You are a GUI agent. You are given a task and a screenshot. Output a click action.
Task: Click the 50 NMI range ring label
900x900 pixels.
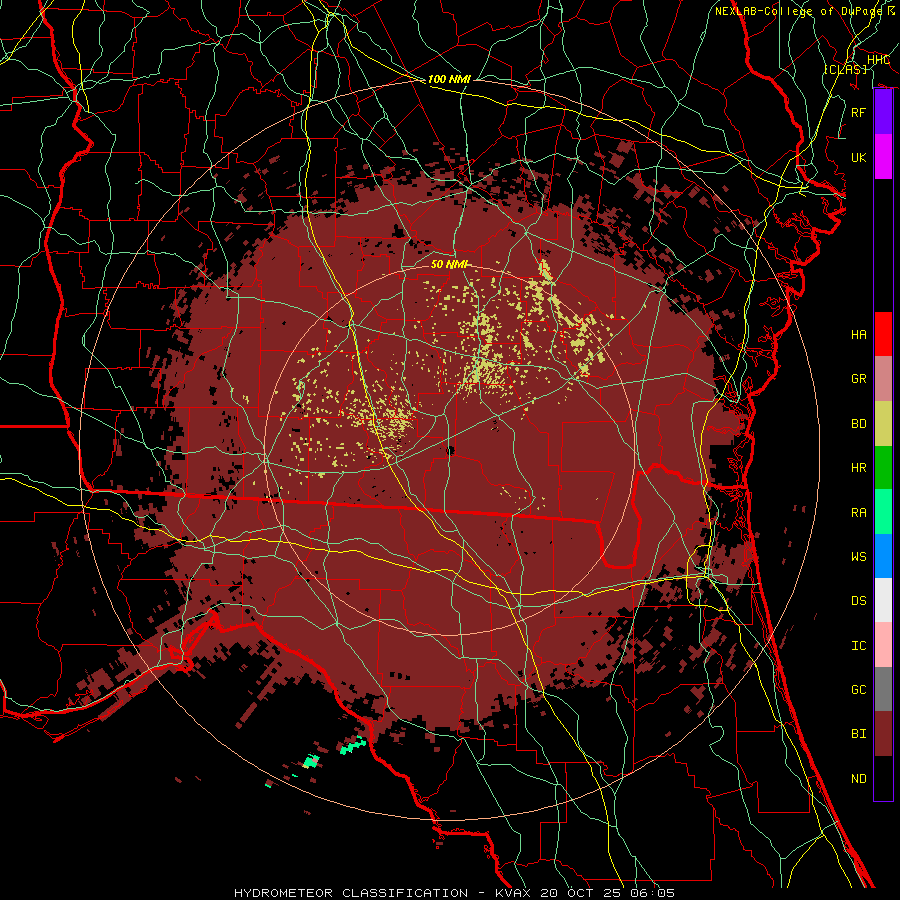pos(449,264)
